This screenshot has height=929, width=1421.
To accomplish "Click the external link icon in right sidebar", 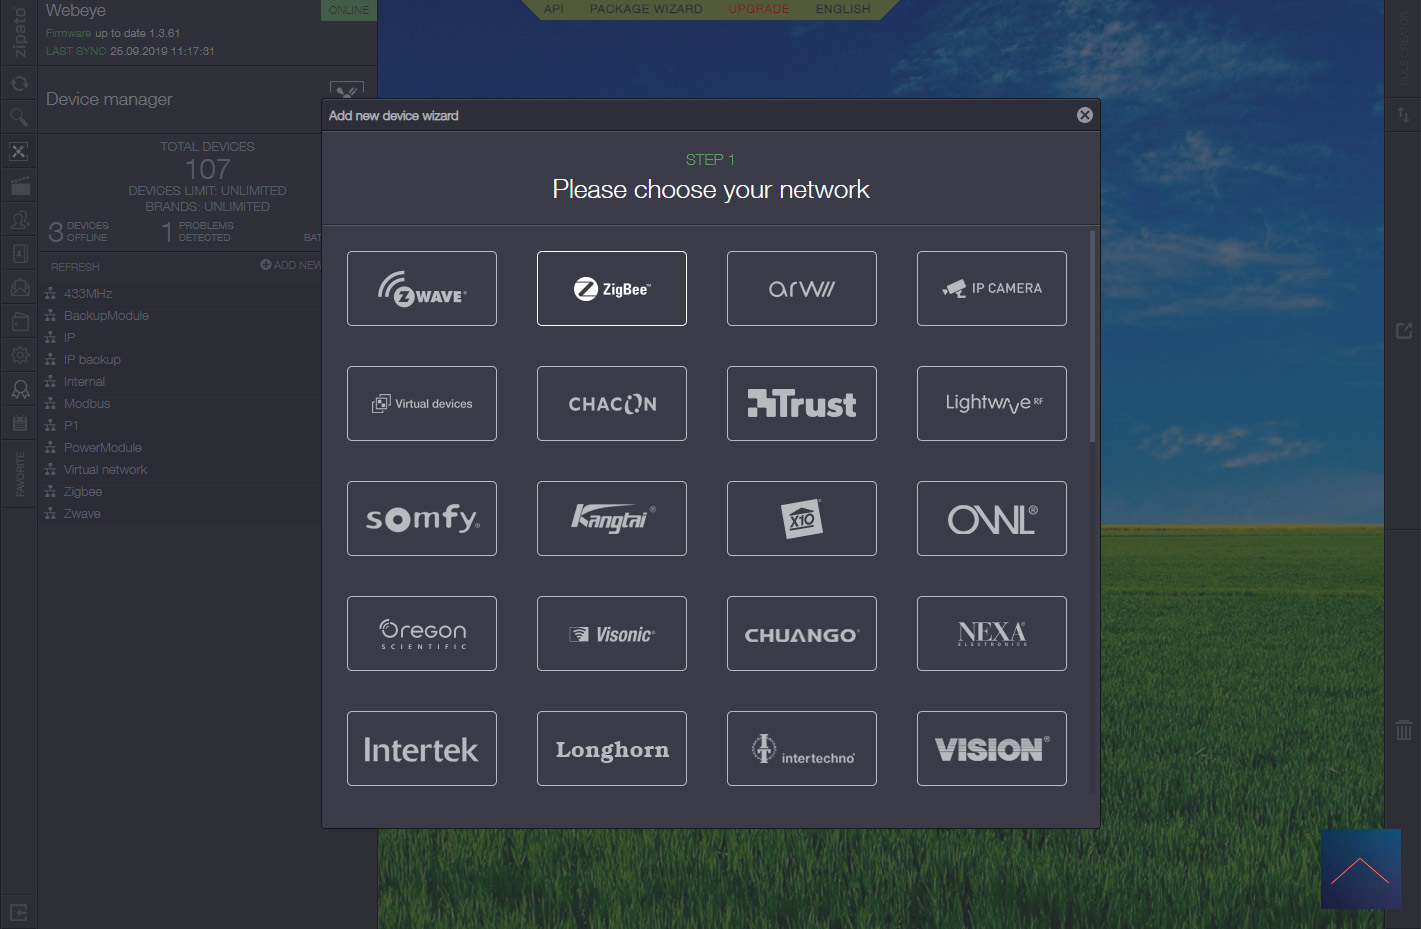I will coord(1404,330).
